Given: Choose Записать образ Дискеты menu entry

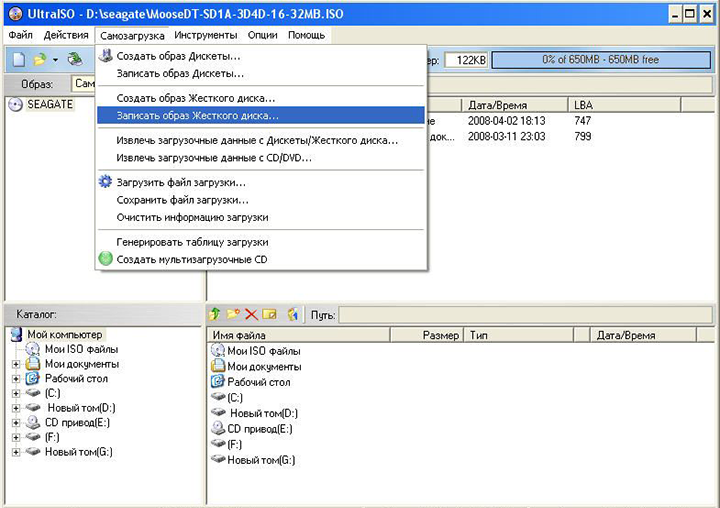Looking at the screenshot, I should click(261, 73).
